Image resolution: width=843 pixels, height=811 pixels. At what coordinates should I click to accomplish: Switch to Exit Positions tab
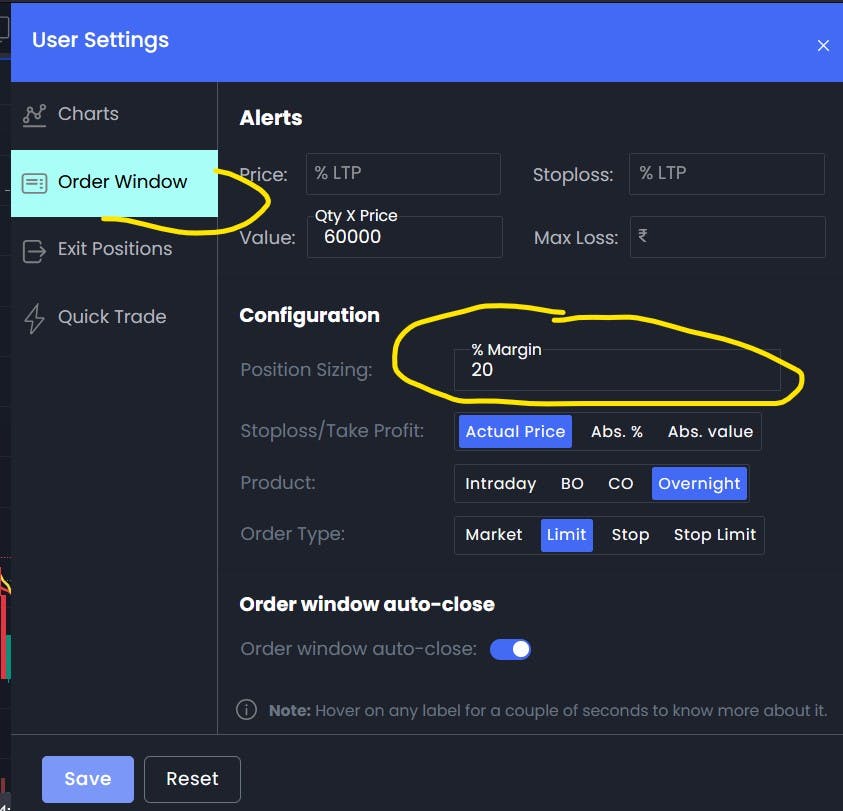click(114, 250)
